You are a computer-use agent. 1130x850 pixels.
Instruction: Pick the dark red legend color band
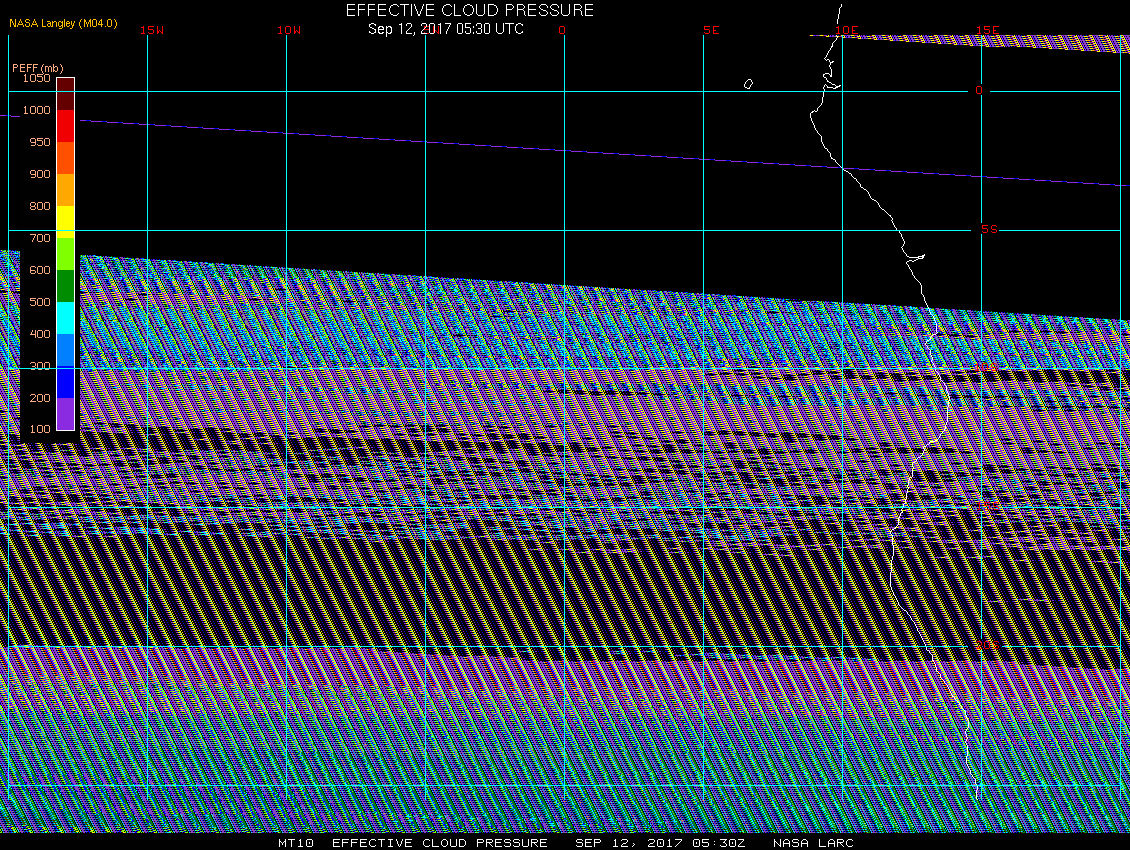click(x=66, y=94)
